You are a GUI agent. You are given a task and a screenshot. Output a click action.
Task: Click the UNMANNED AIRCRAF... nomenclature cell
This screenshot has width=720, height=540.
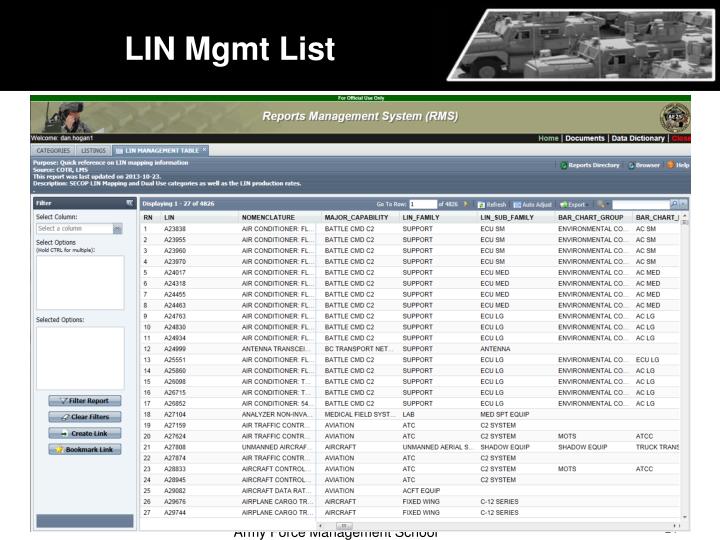click(277, 447)
